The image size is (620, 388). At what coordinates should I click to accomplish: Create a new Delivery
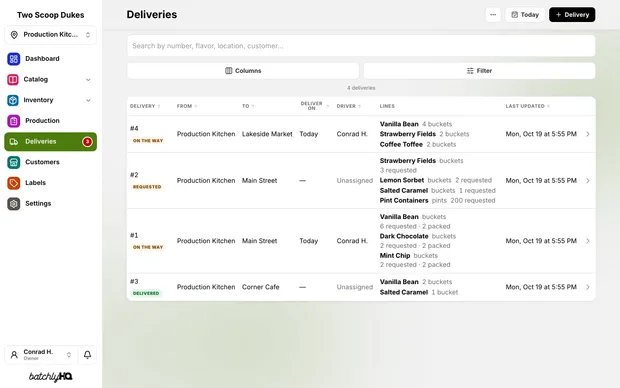click(x=572, y=15)
